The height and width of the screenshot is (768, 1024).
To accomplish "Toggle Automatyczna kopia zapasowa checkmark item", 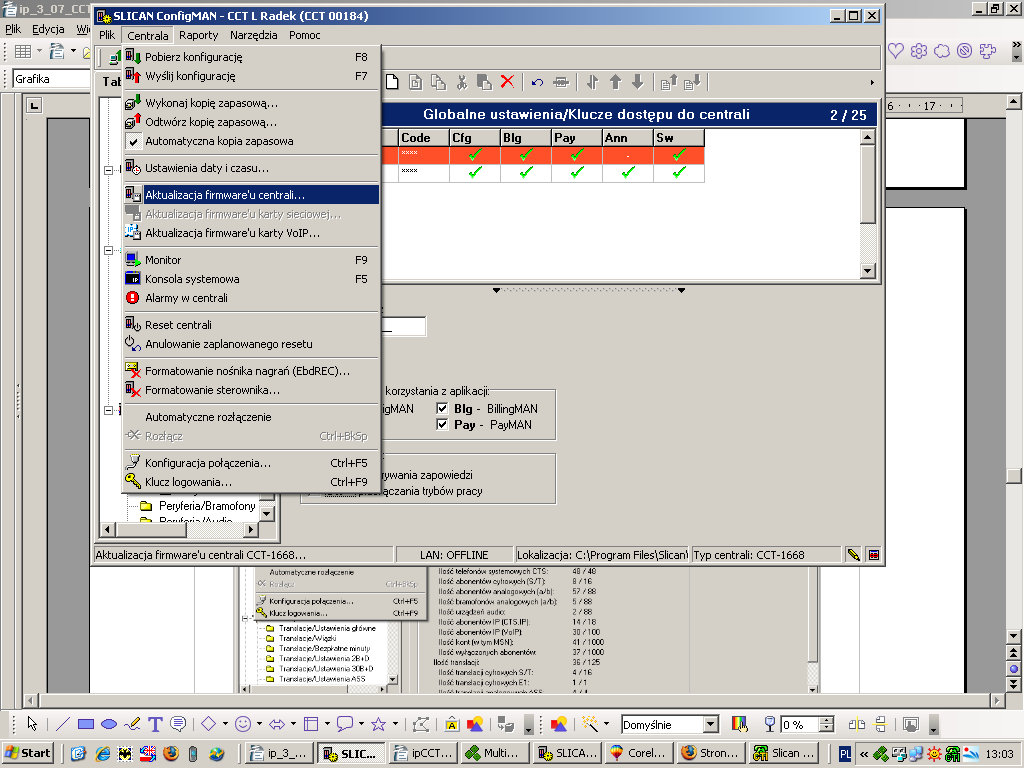I will coord(251,140).
